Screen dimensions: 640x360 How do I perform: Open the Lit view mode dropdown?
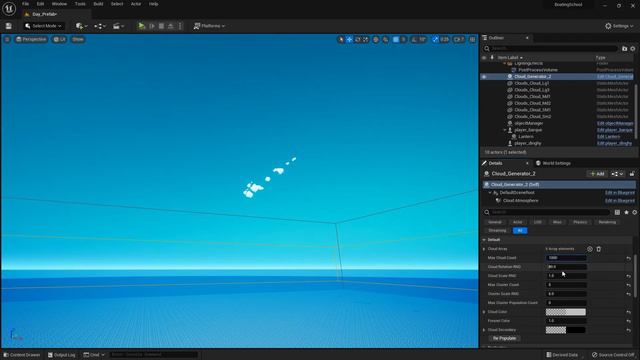tap(60, 40)
